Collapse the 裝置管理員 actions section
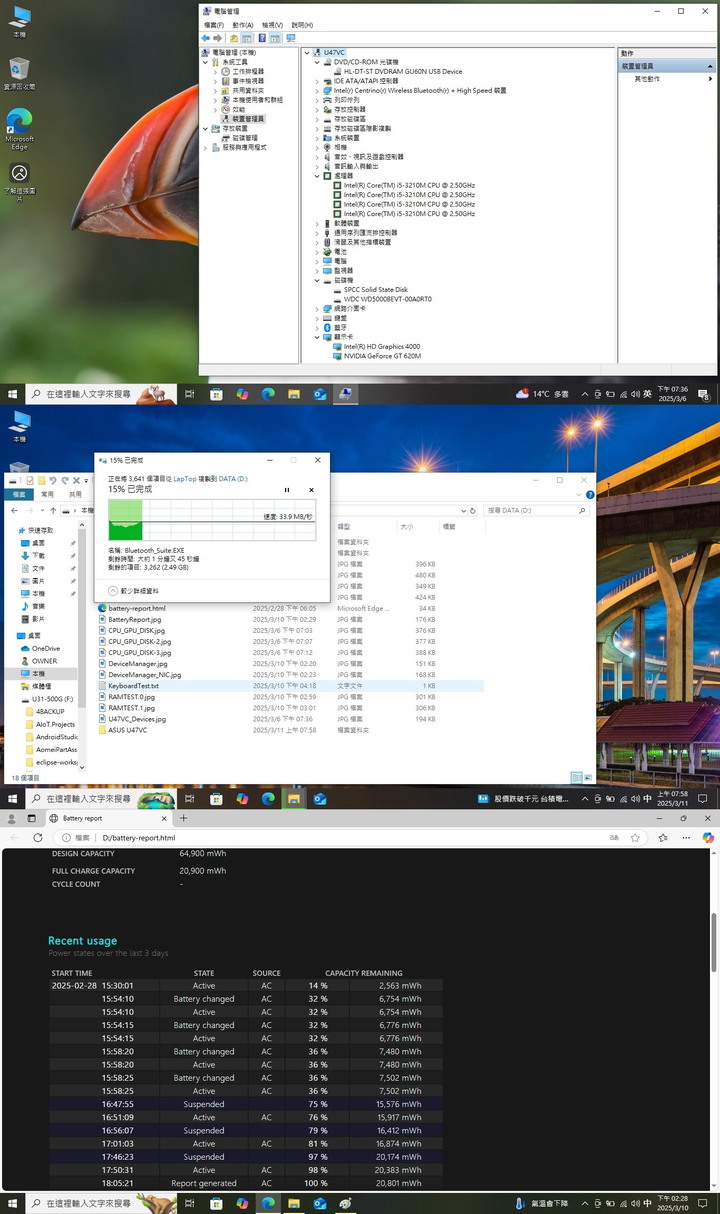Viewport: 720px width, 1214px height. [x=710, y=66]
